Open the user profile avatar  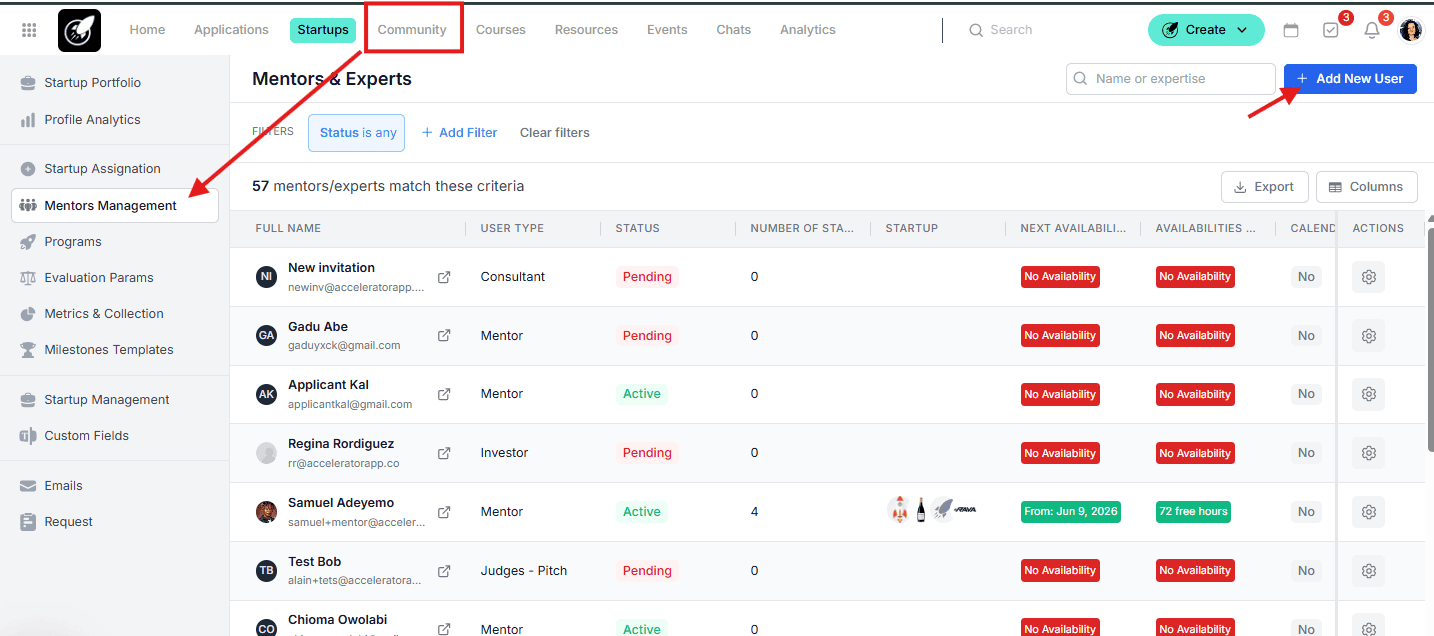1411,30
